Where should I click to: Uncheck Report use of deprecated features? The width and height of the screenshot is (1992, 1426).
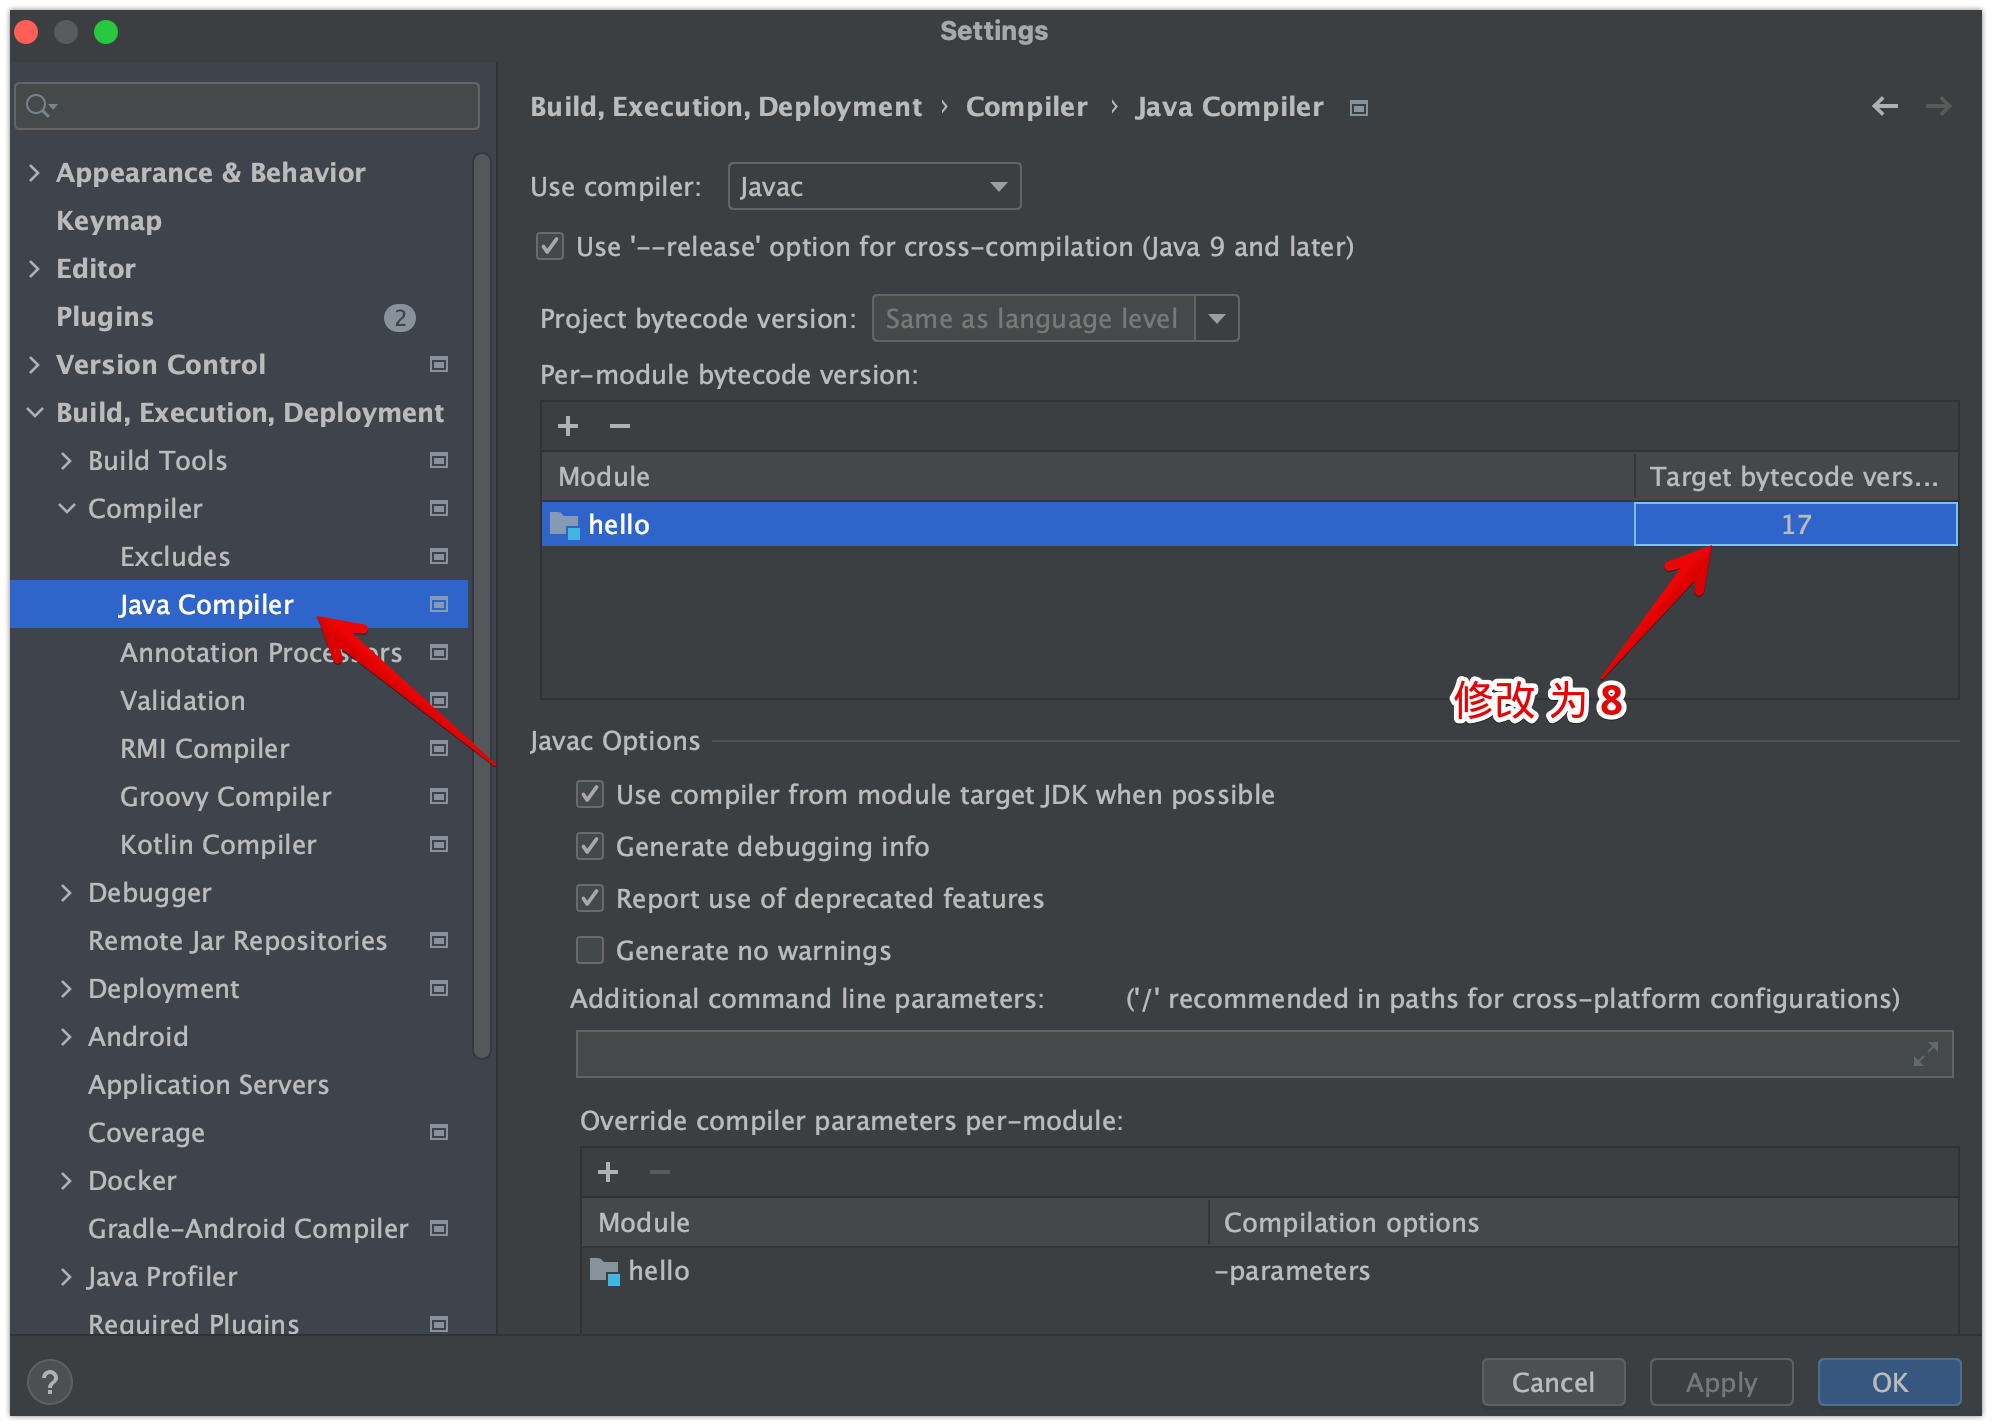[590, 898]
